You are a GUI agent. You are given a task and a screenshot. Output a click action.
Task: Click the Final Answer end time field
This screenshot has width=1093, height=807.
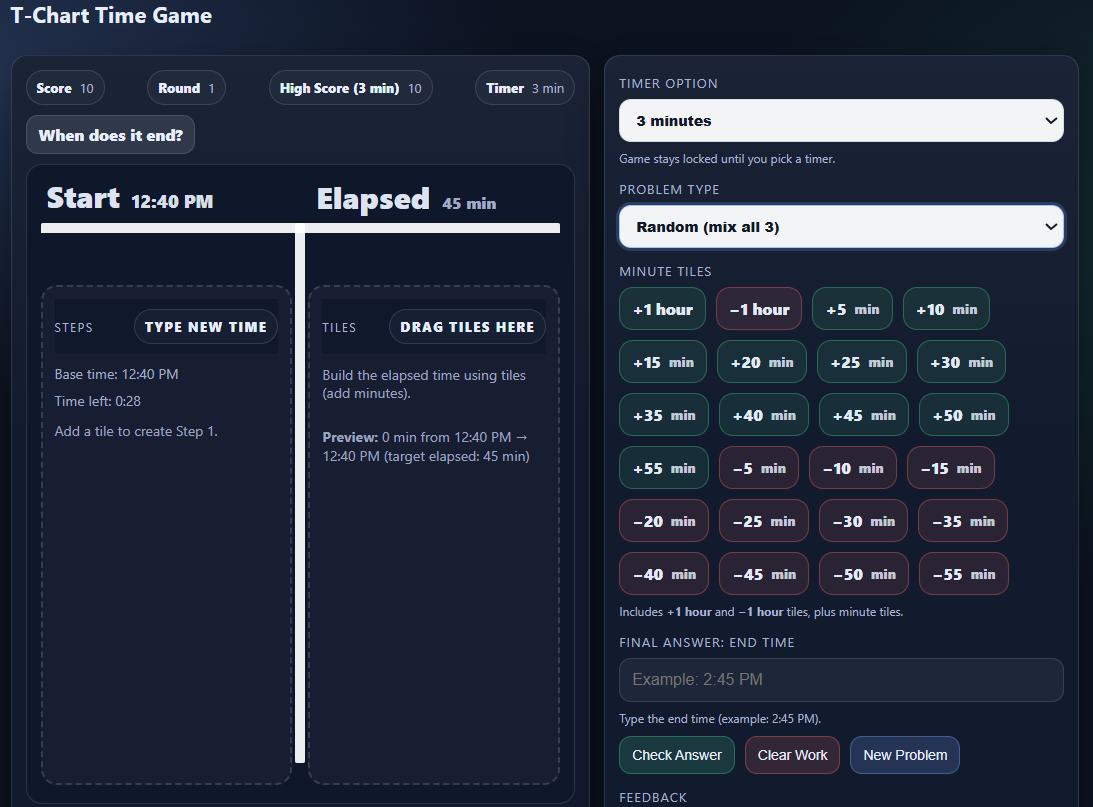tap(841, 680)
